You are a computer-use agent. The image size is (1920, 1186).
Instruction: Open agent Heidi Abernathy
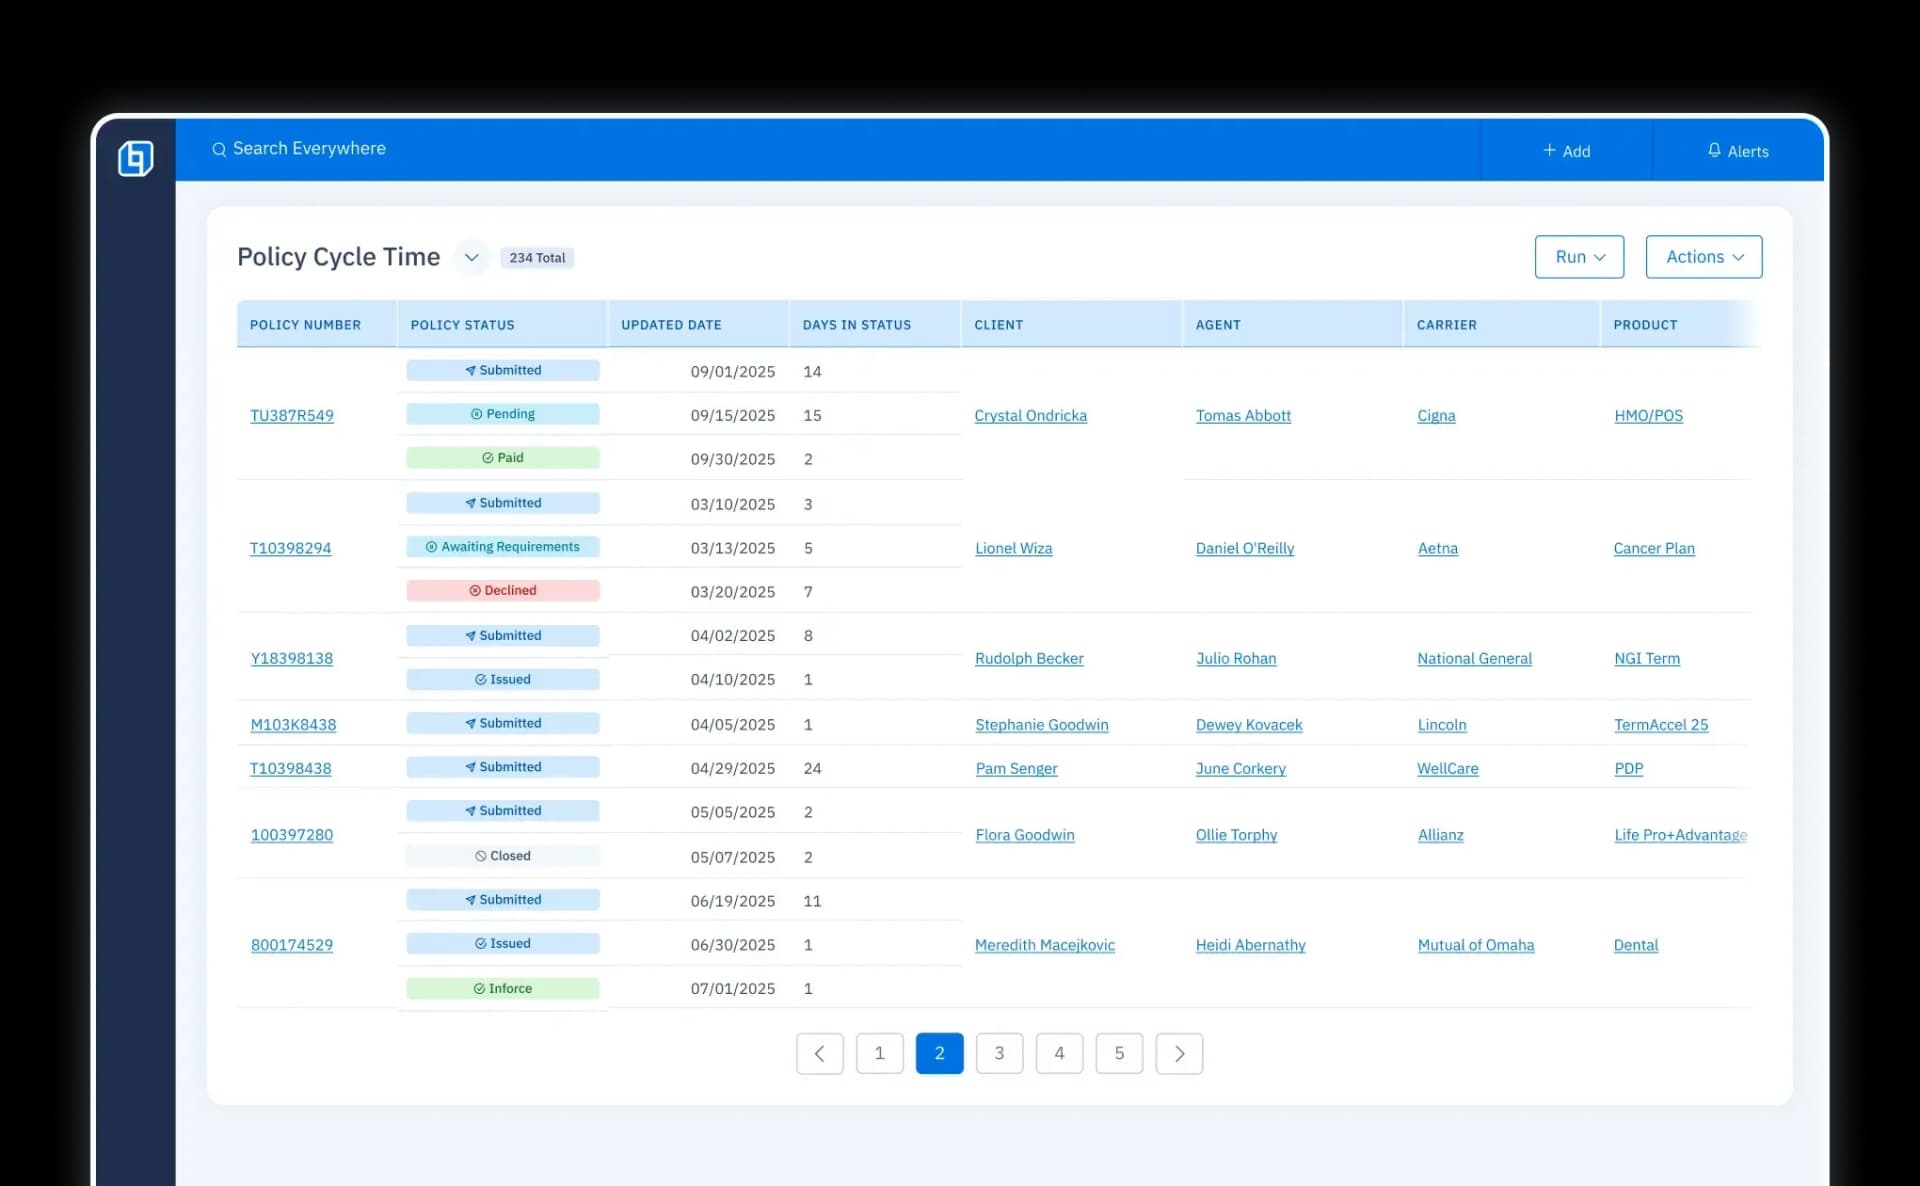[x=1249, y=944]
